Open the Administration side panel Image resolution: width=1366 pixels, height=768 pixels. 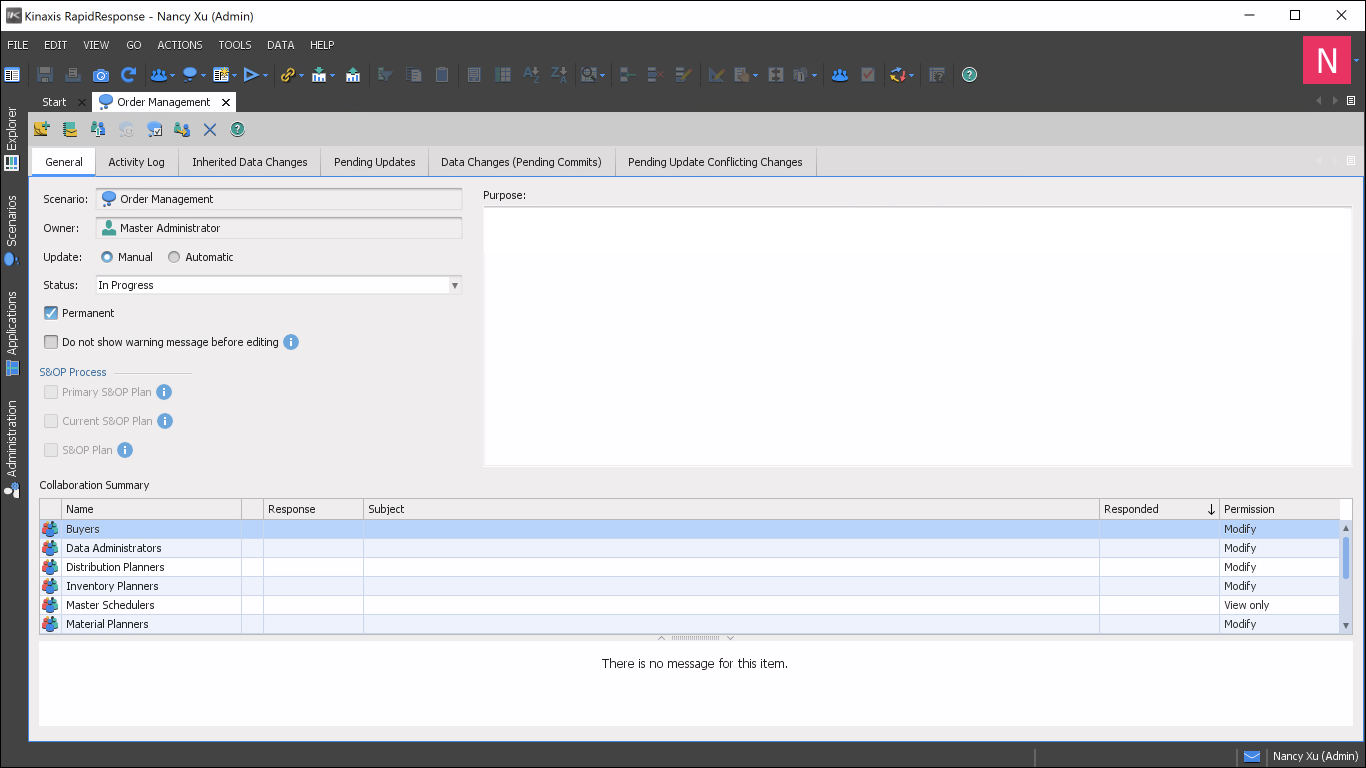coord(12,449)
